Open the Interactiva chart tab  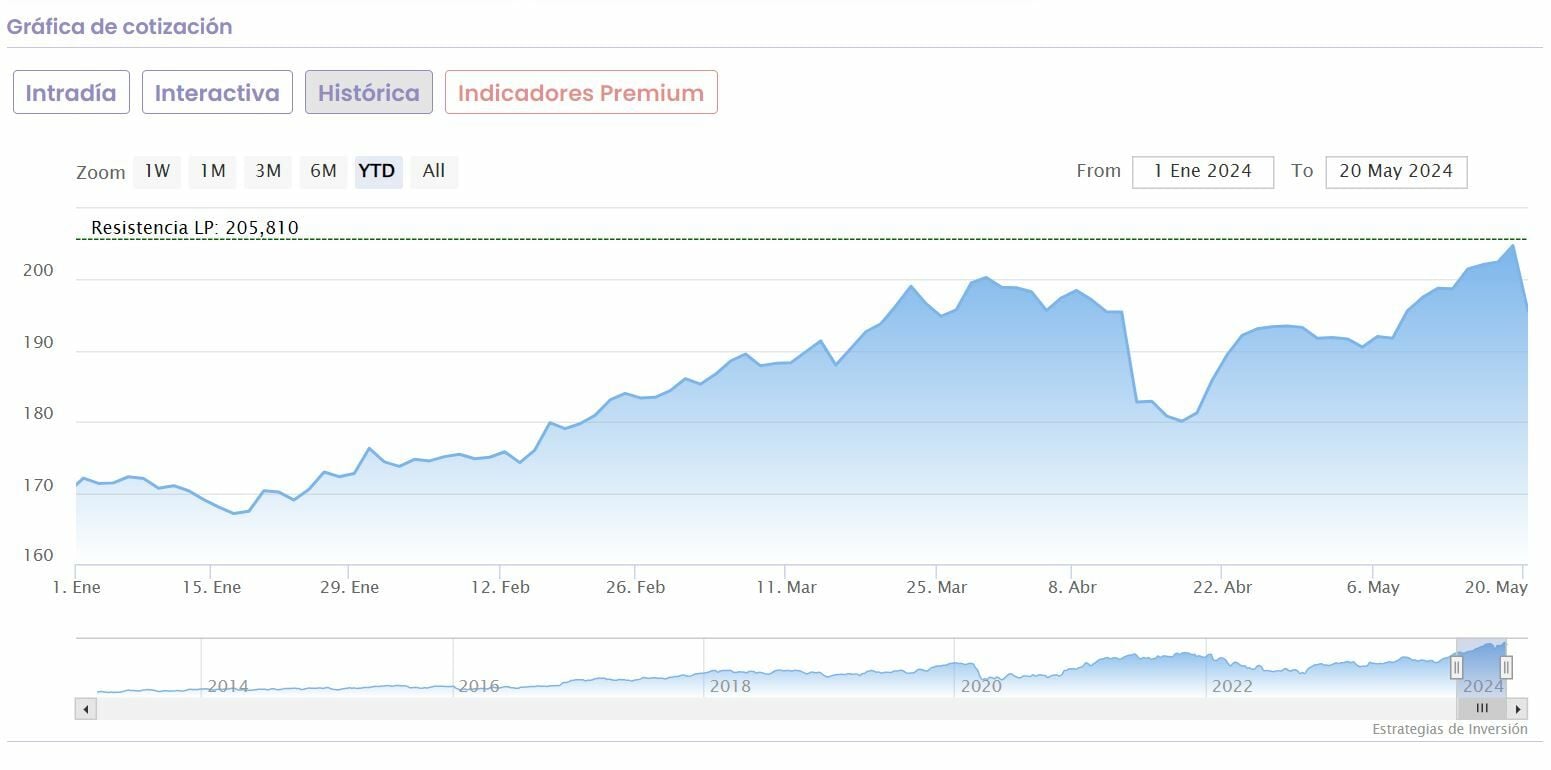coord(217,93)
